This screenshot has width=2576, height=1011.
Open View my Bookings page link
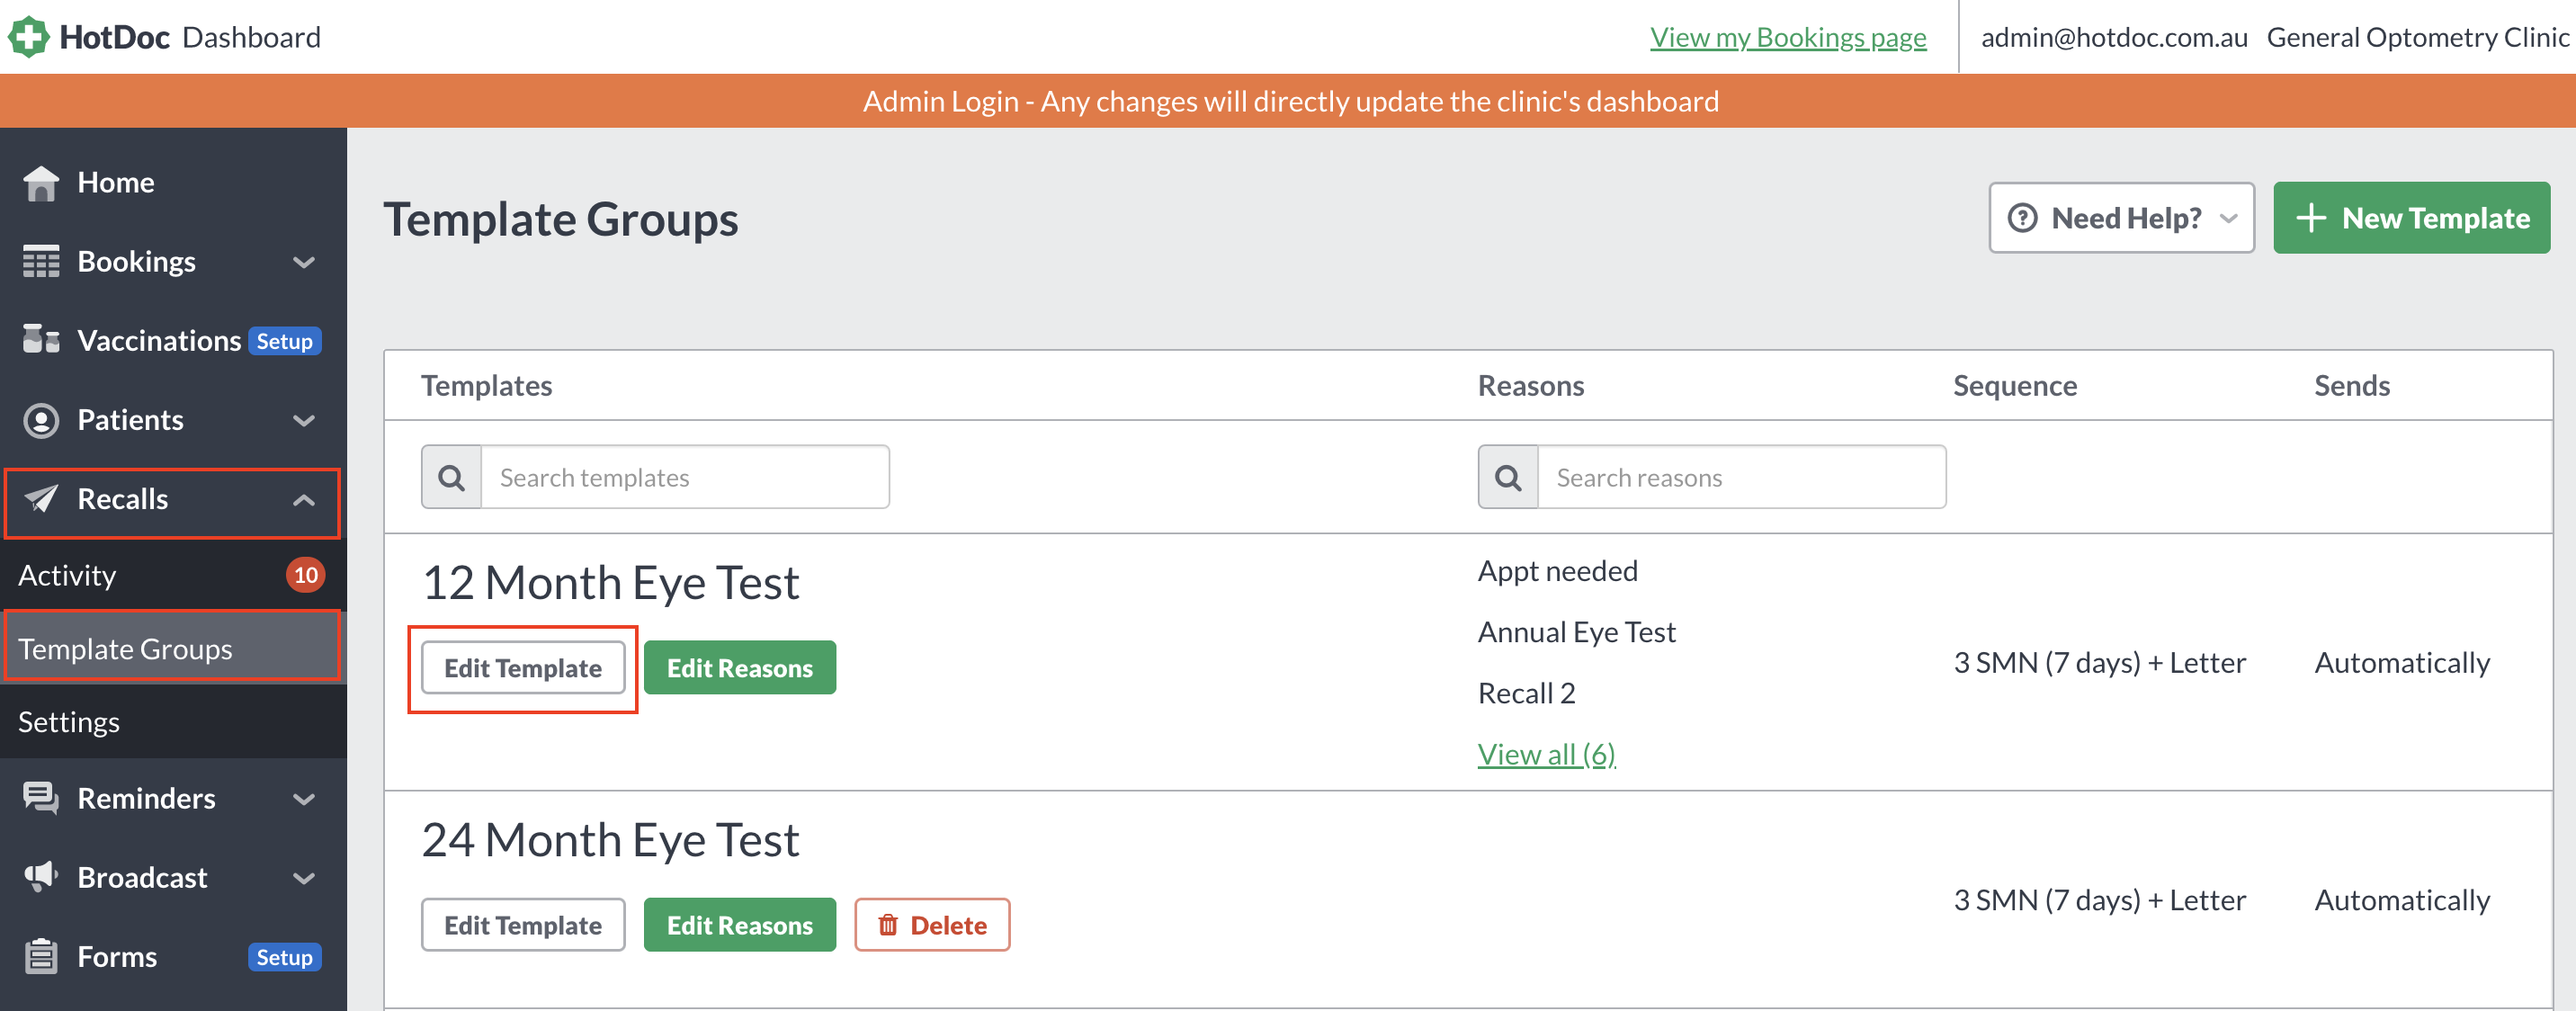(x=1788, y=38)
